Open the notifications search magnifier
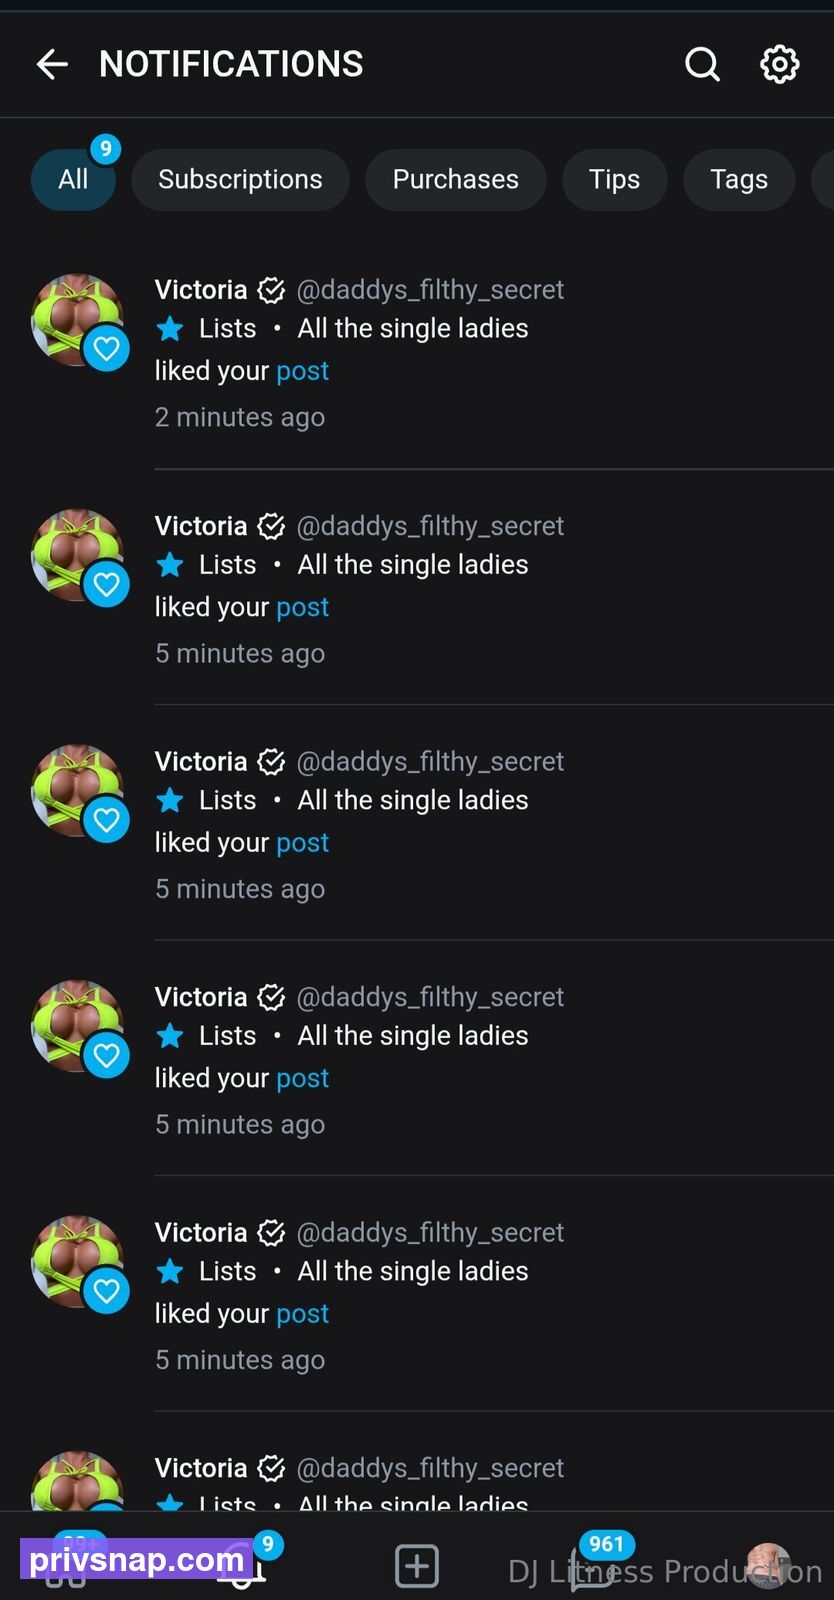The height and width of the screenshot is (1600, 834). [702, 64]
